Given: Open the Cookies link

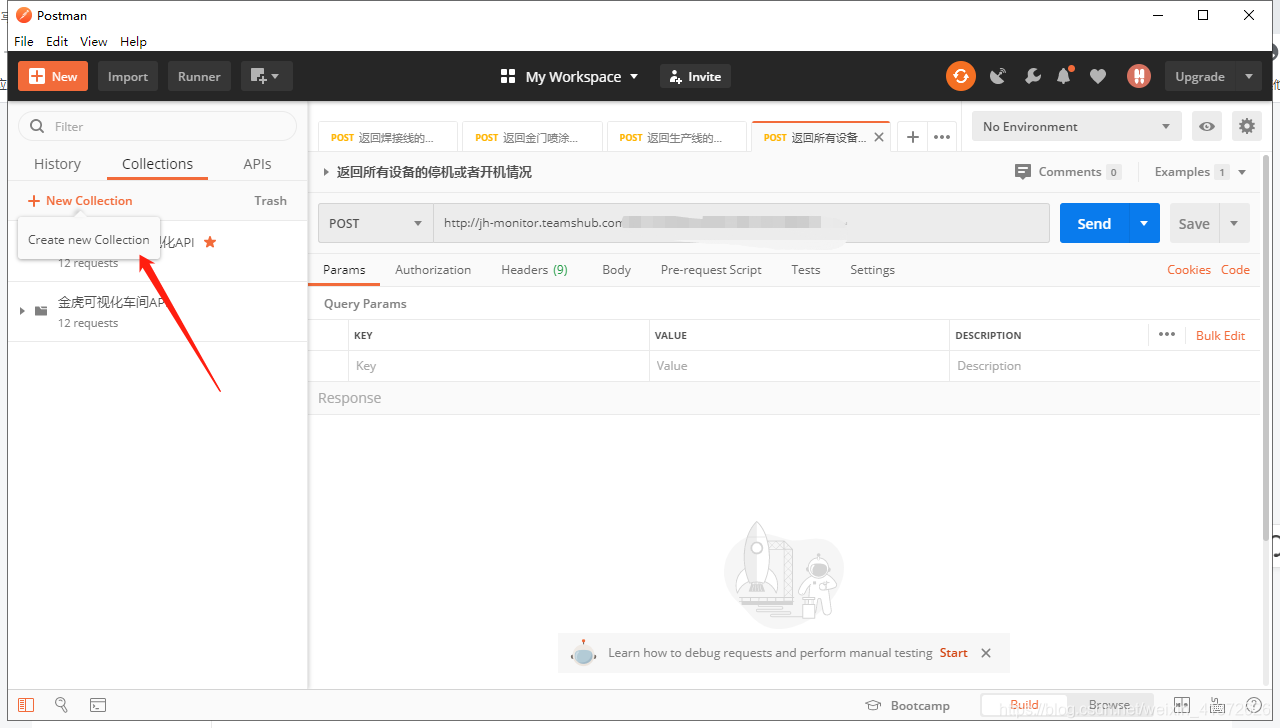Looking at the screenshot, I should pos(1189,270).
